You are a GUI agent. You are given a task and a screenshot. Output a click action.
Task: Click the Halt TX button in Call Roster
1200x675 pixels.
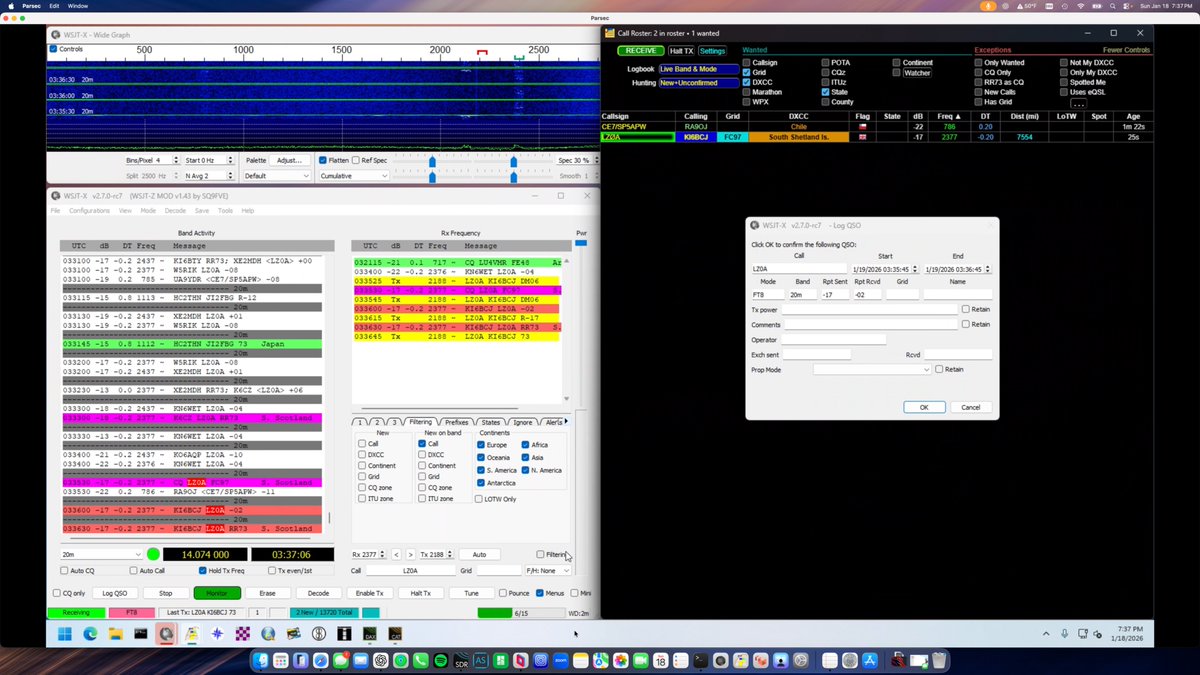pos(681,50)
